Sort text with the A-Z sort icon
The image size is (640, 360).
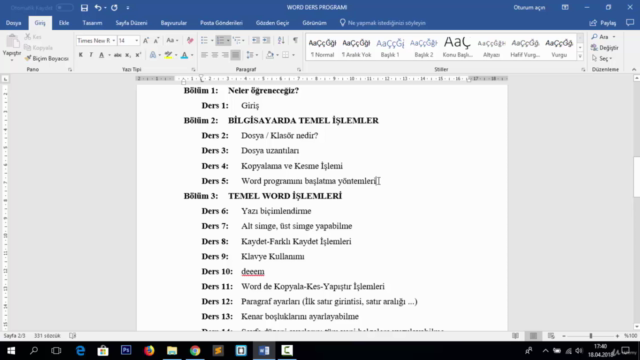click(x=281, y=40)
